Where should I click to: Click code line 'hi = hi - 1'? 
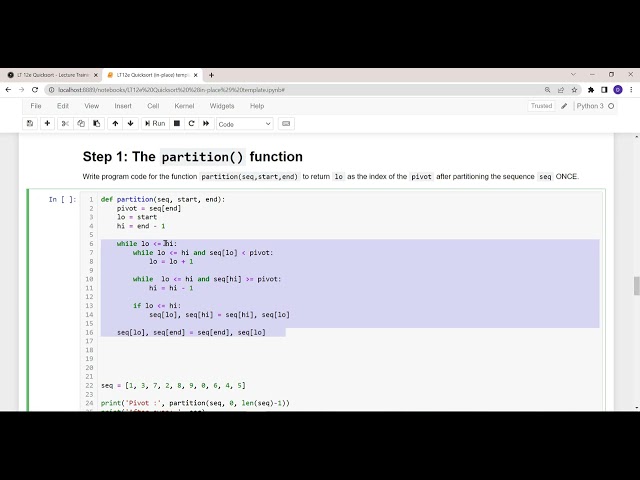coord(171,288)
